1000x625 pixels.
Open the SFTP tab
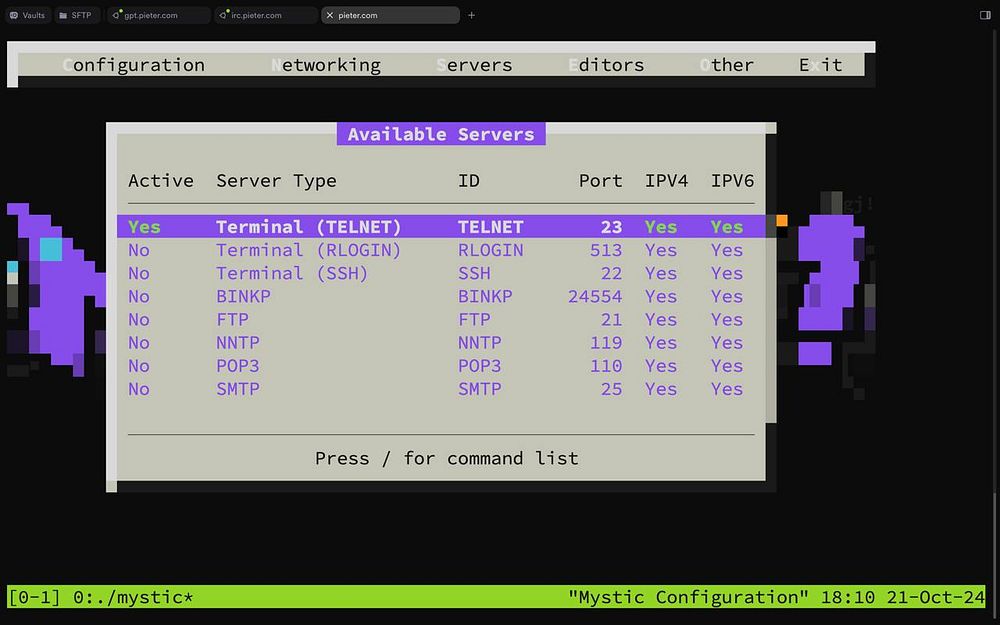pyautogui.click(x=77, y=15)
